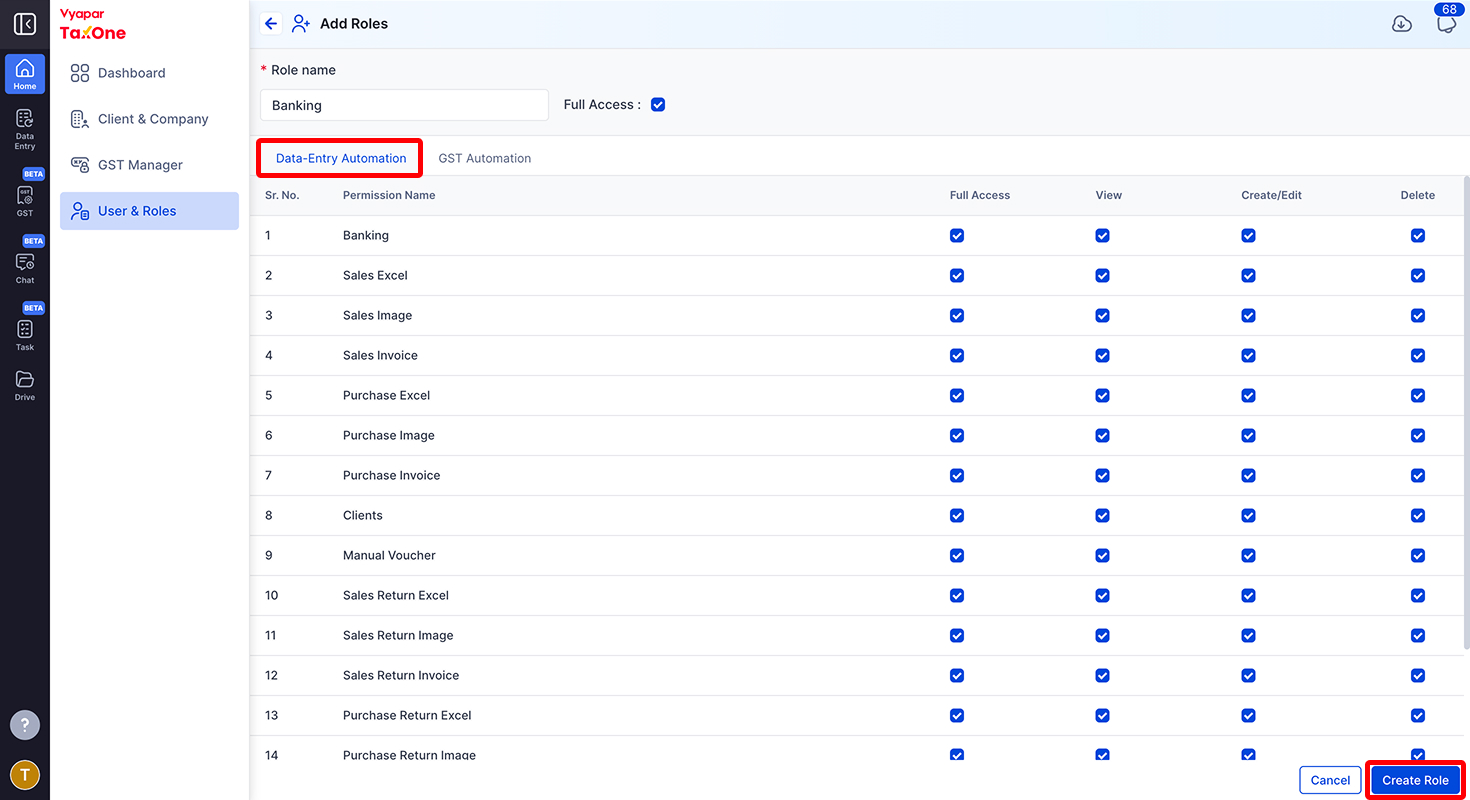The width and height of the screenshot is (1470, 800).
Task: Click the Vyapar TaxOne logo
Action: 93,25
